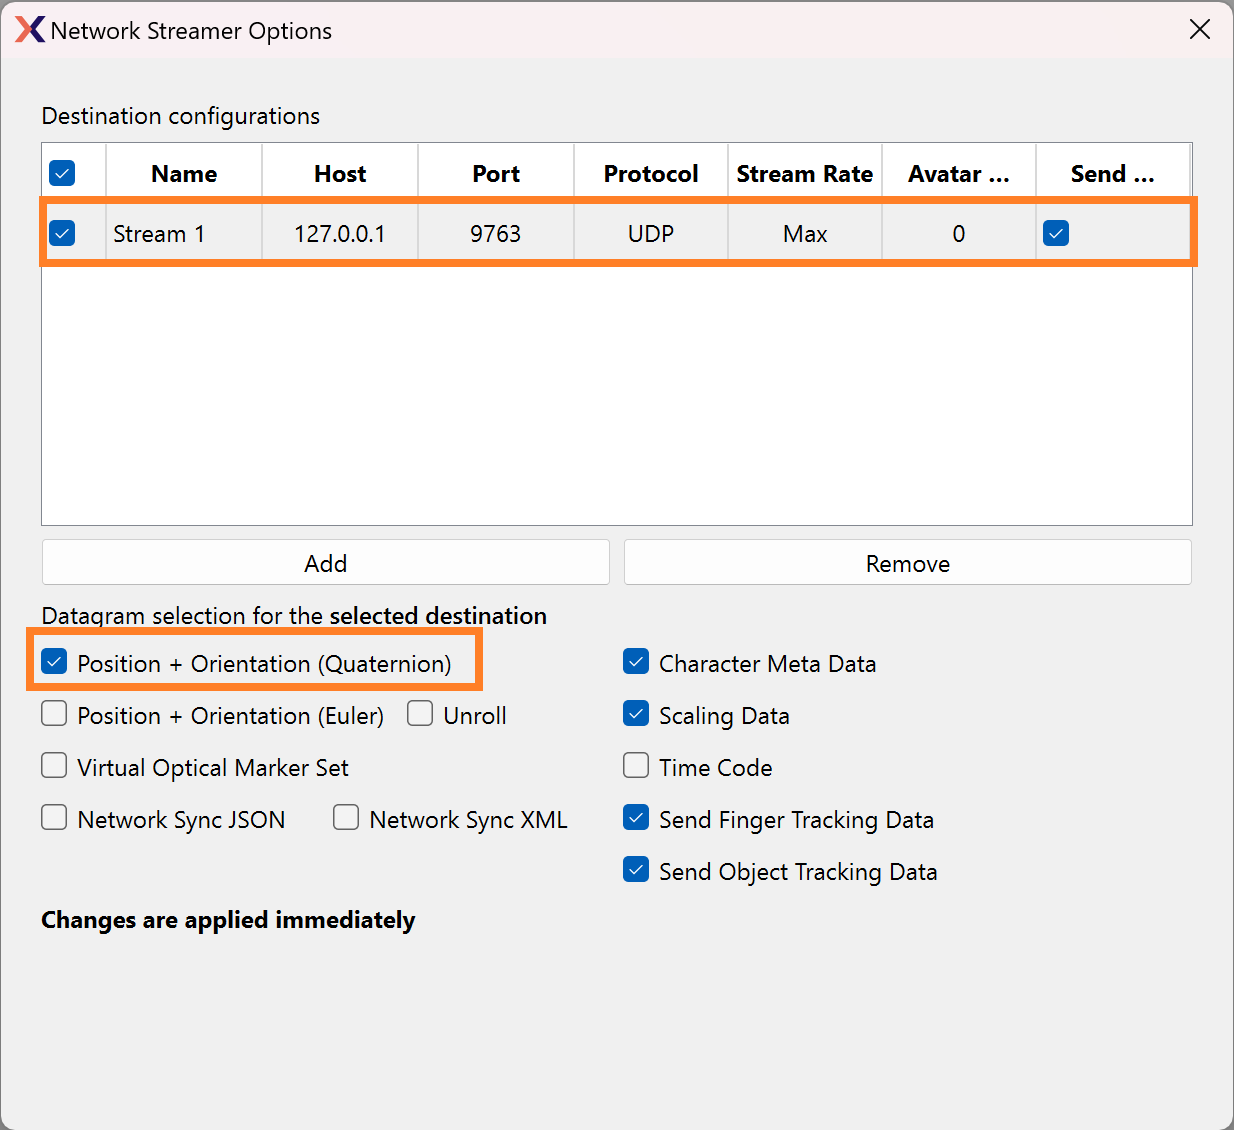Uncheck Position + Orientation (Quaternion)
Image resolution: width=1234 pixels, height=1130 pixels.
(55, 662)
